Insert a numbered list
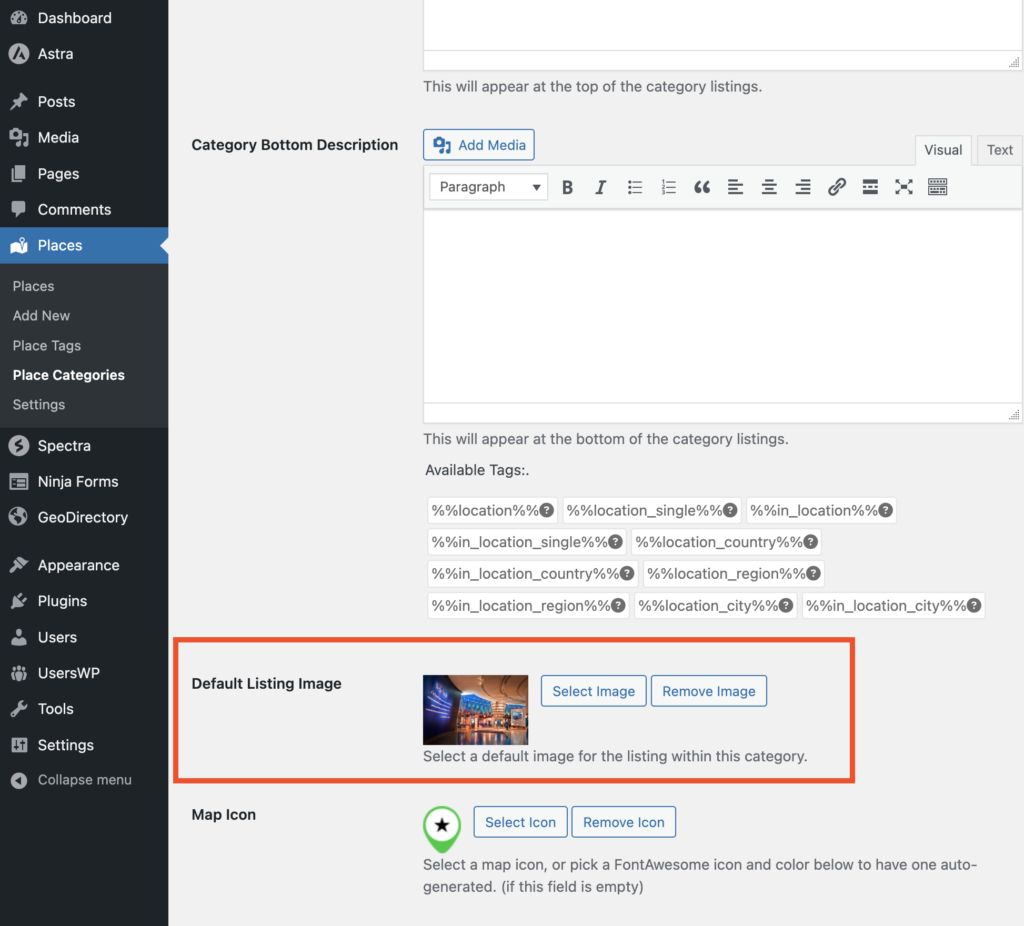 tap(668, 187)
